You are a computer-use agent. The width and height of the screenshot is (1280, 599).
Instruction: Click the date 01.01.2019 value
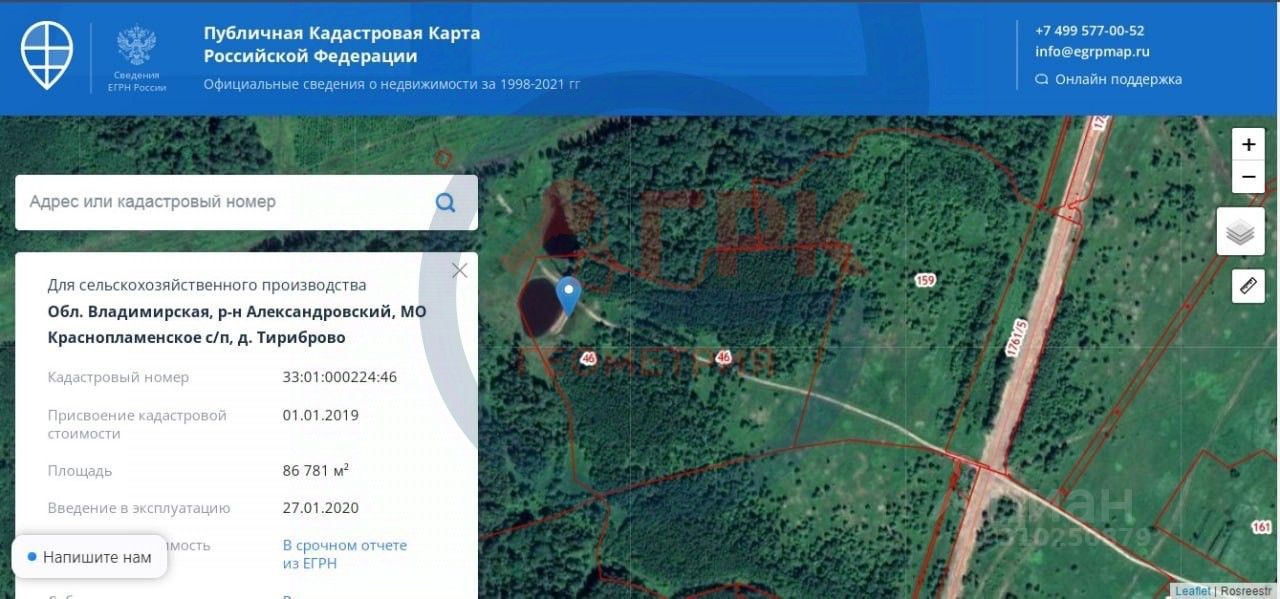(x=321, y=415)
